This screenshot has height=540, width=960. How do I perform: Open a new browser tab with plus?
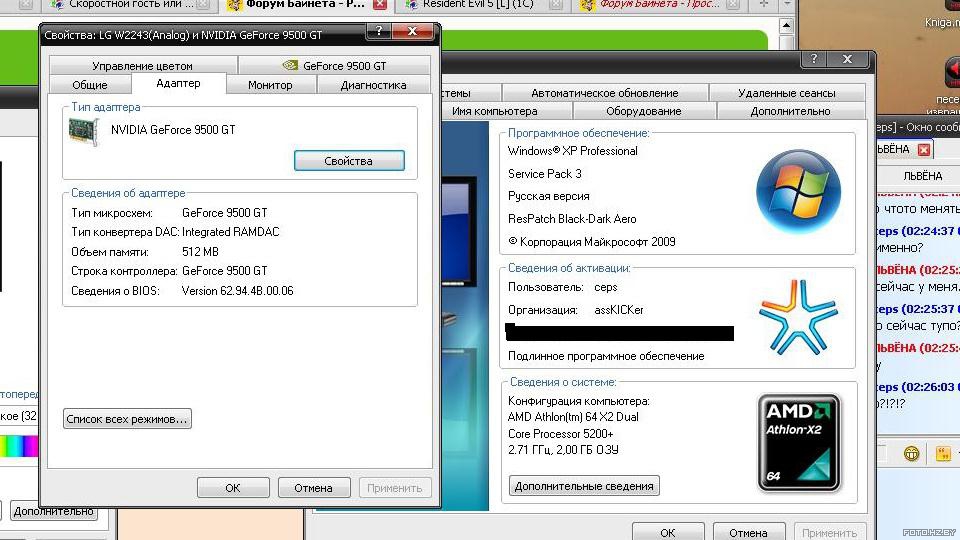[763, 4]
